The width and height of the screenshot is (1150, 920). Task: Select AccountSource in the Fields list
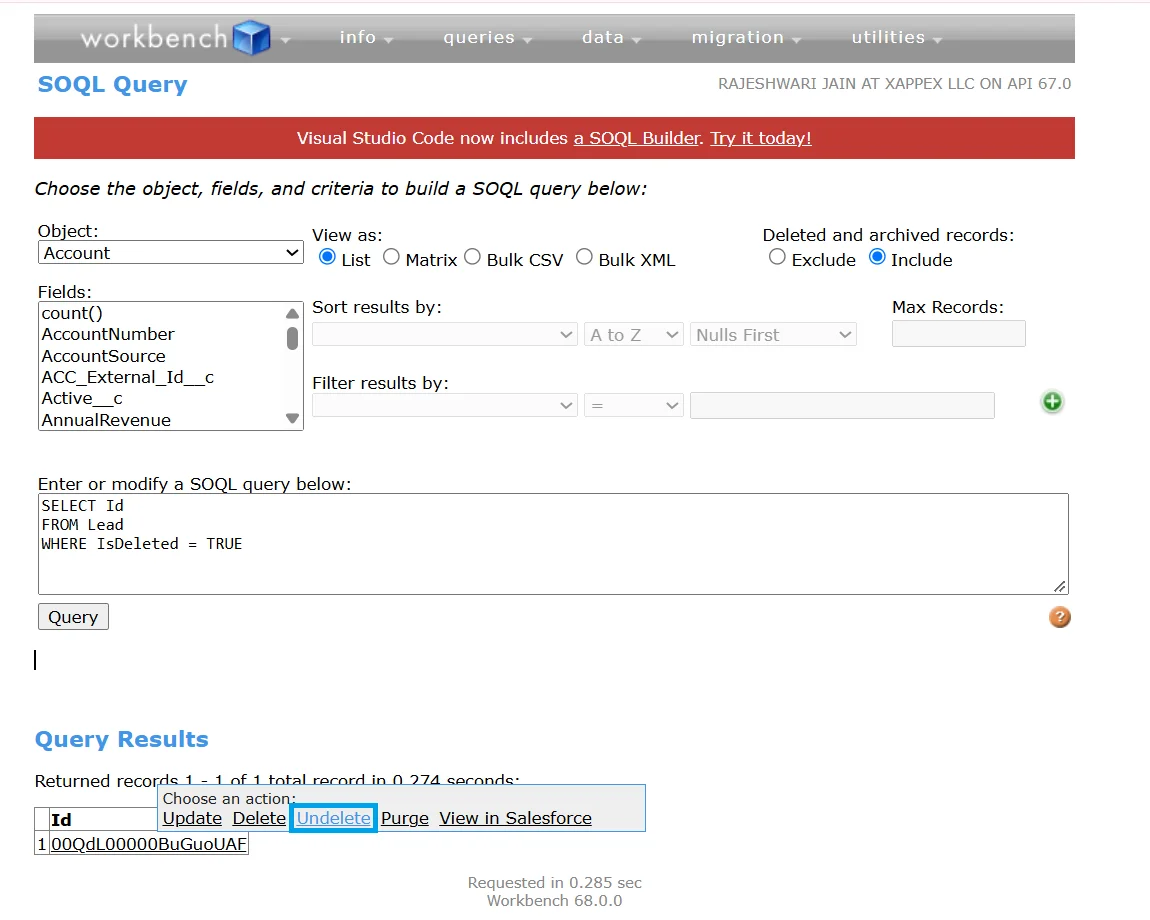pyautogui.click(x=161, y=356)
